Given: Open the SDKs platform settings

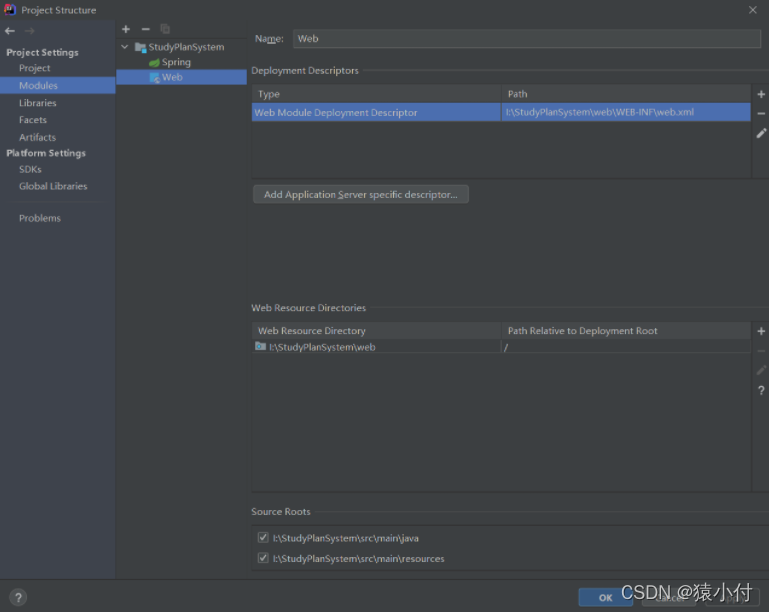Looking at the screenshot, I should click(x=30, y=169).
